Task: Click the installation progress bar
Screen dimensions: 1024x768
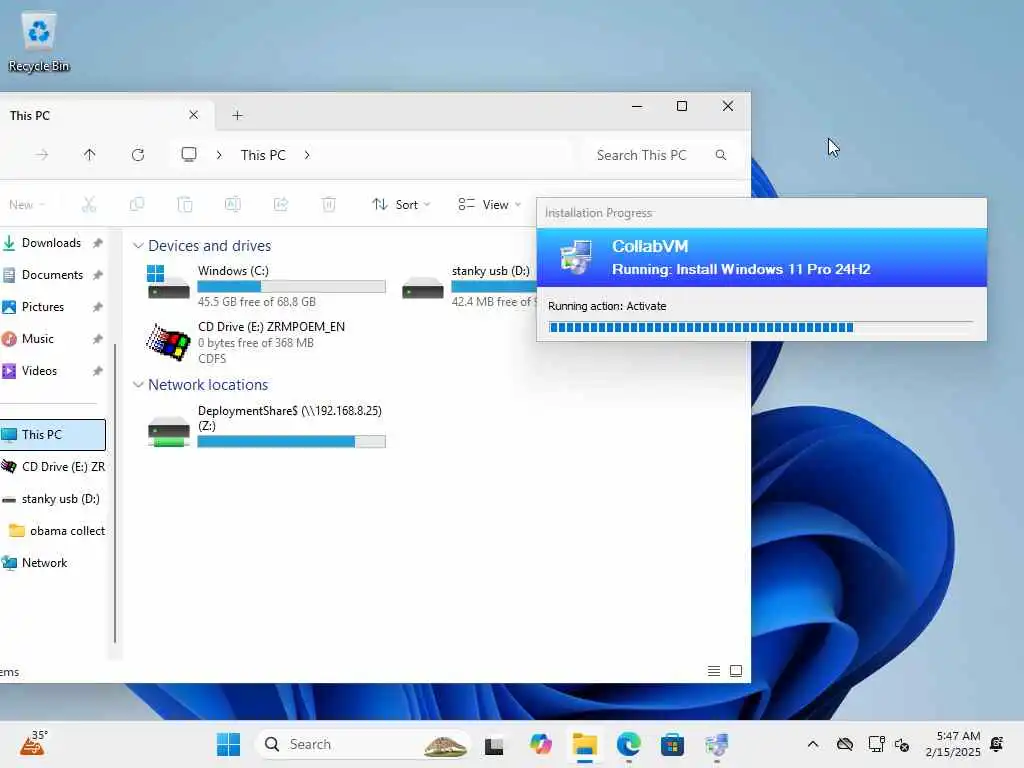Action: (761, 327)
